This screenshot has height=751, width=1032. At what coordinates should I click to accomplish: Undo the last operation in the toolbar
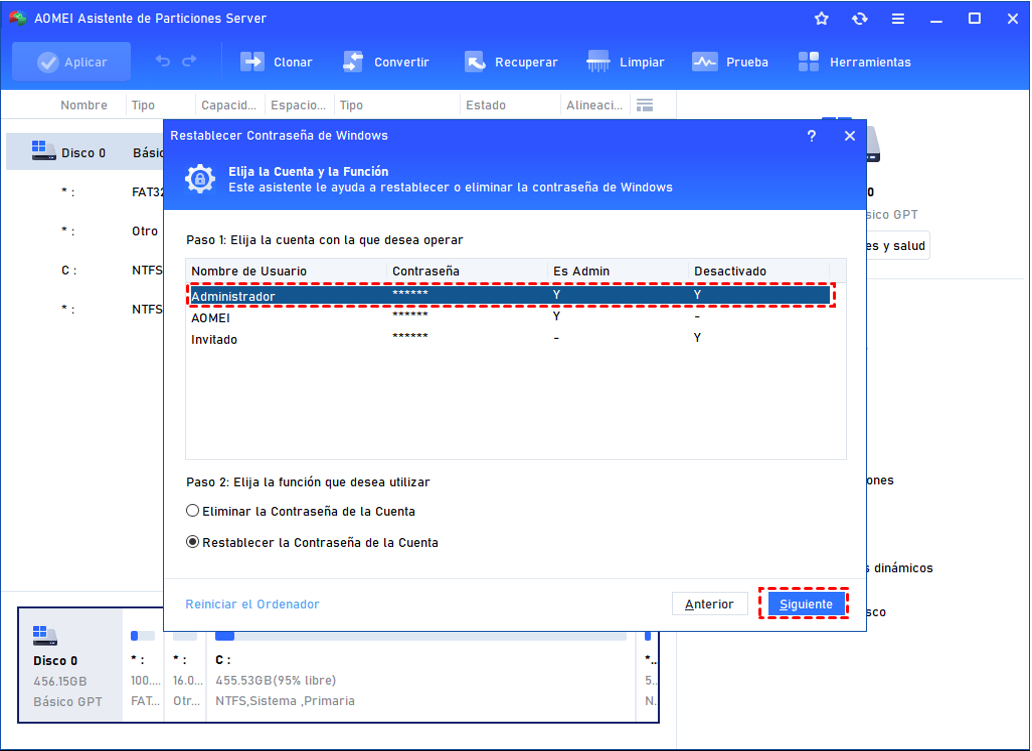tap(163, 61)
